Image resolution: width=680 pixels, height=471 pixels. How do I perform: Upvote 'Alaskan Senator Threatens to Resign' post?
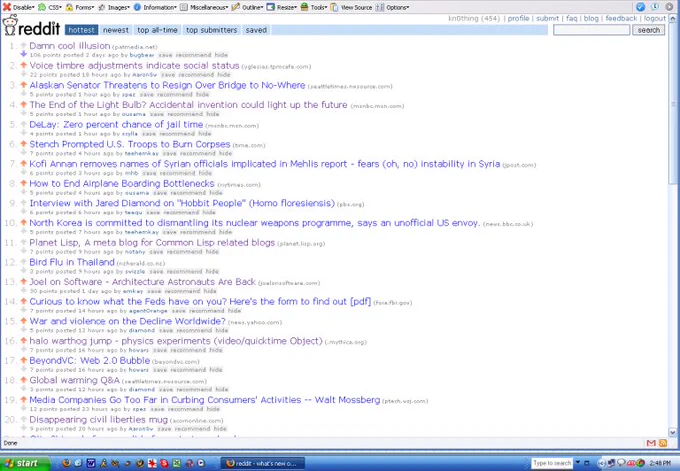23,85
